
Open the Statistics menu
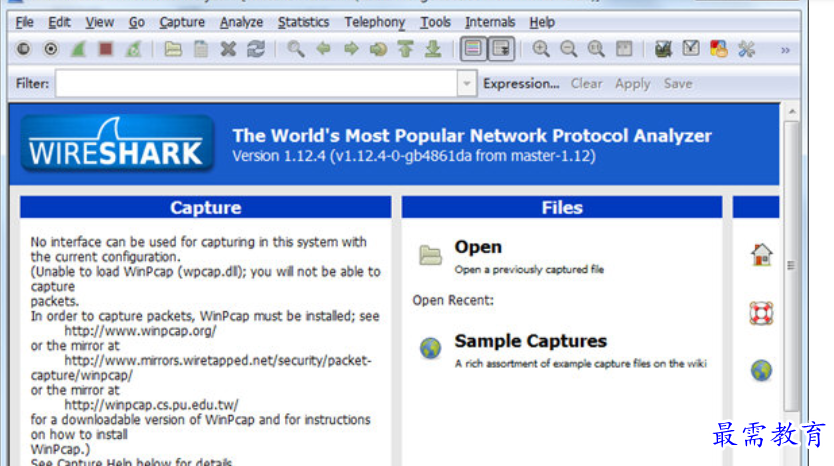(x=303, y=22)
